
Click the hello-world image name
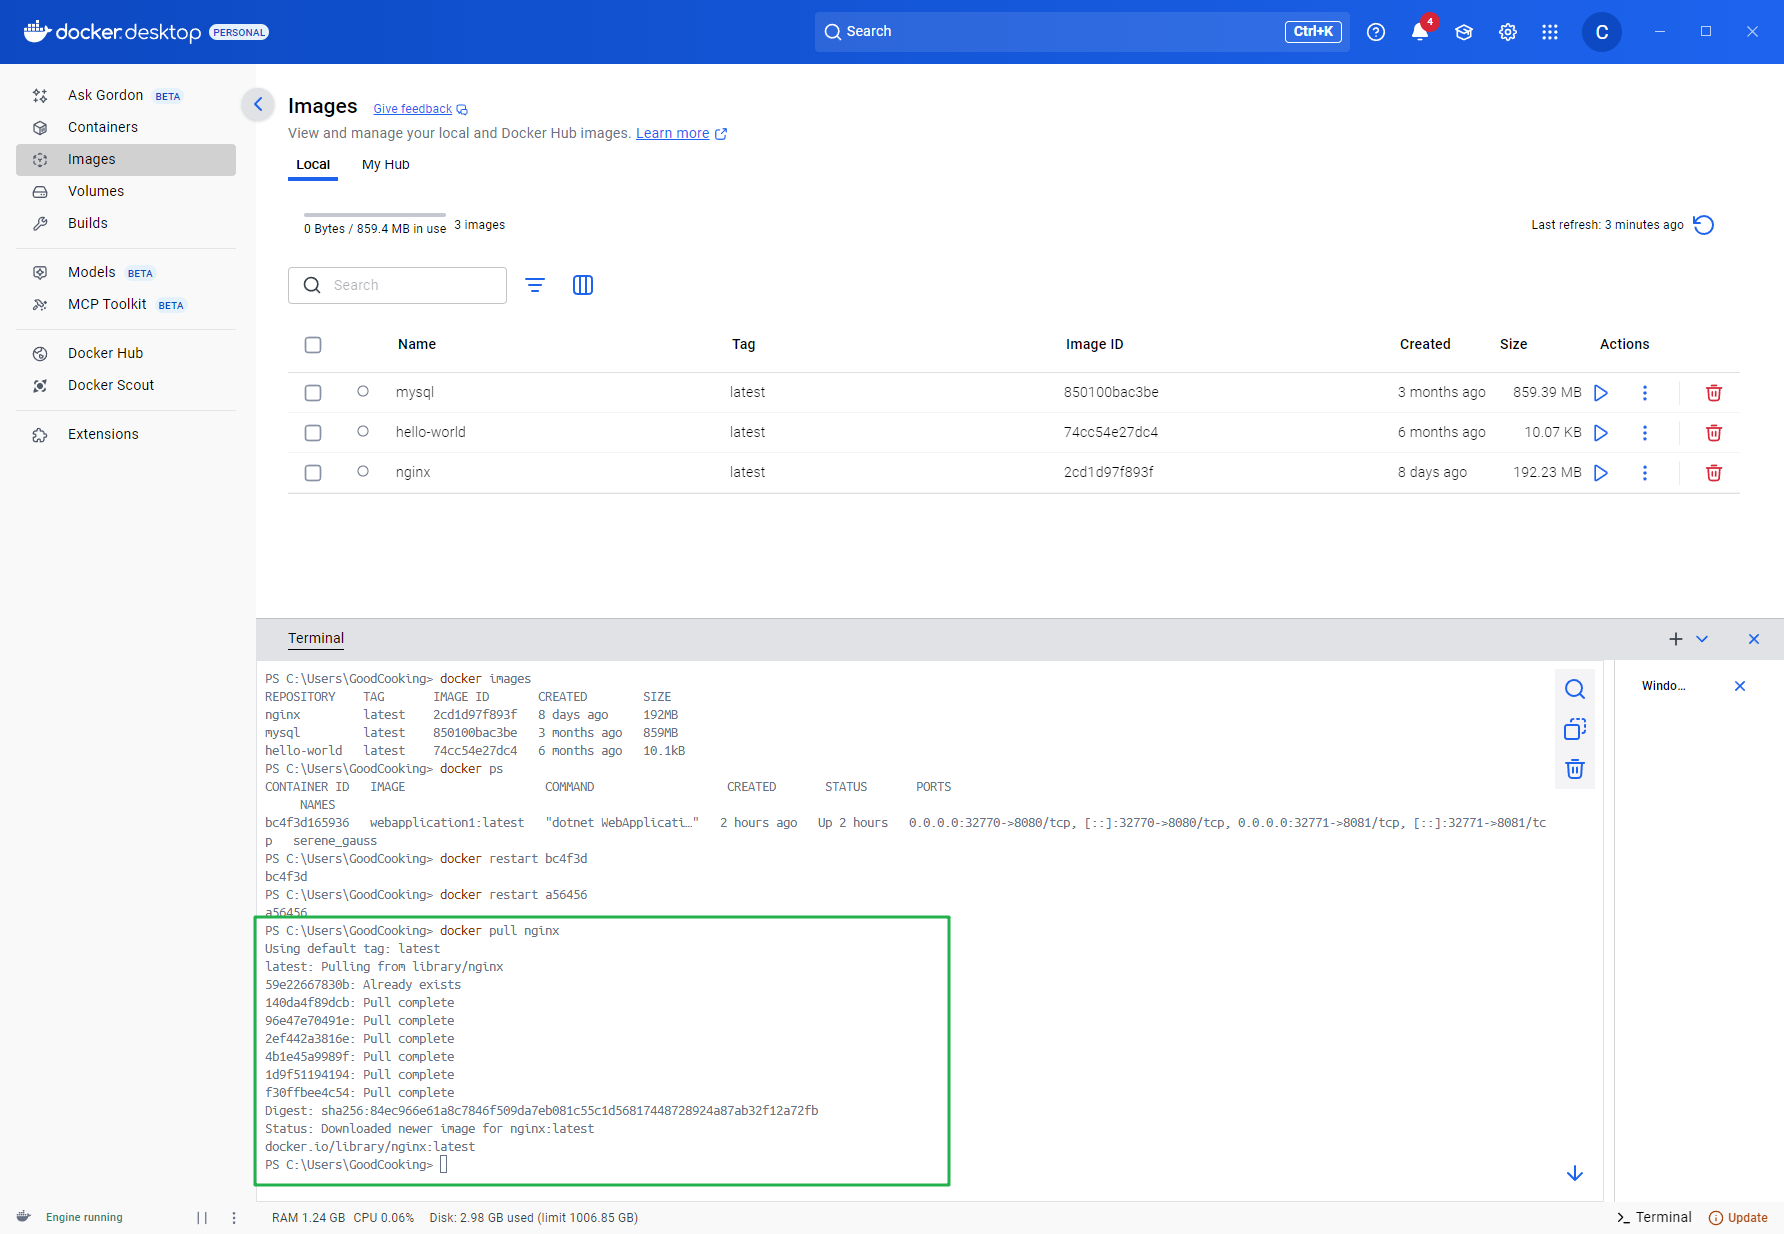click(x=431, y=432)
